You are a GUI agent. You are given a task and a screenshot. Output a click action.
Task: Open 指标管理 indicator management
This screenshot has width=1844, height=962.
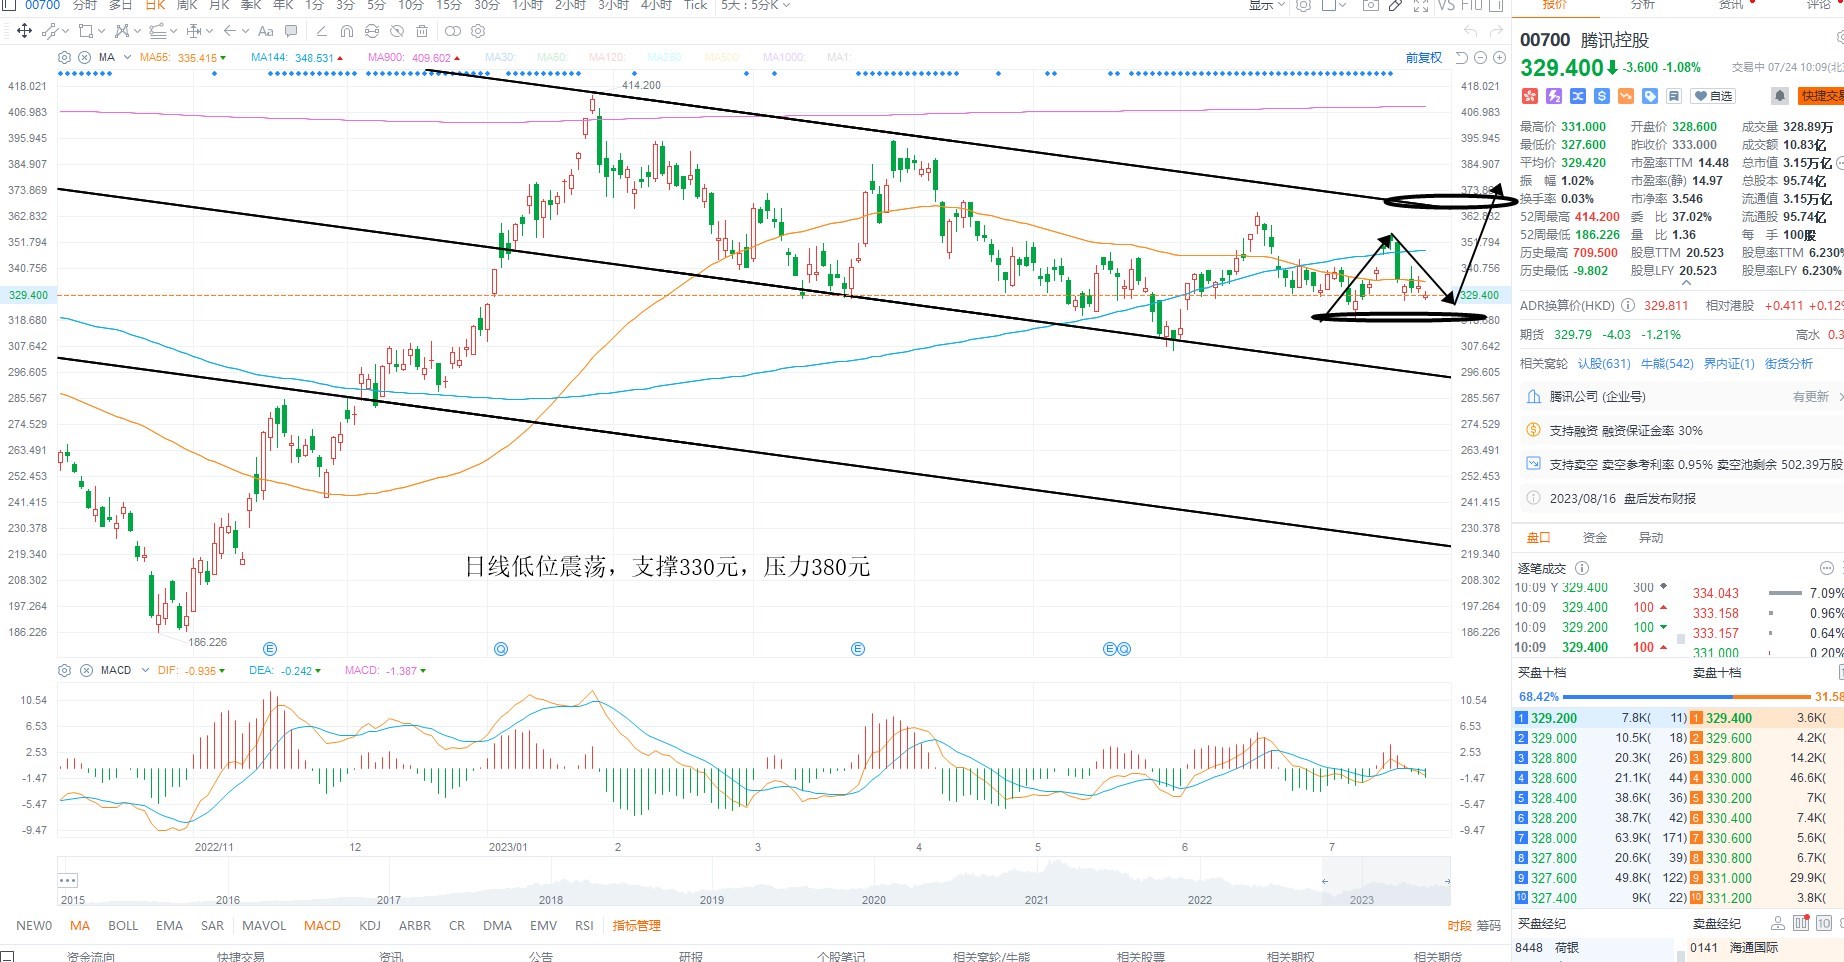pyautogui.click(x=637, y=926)
